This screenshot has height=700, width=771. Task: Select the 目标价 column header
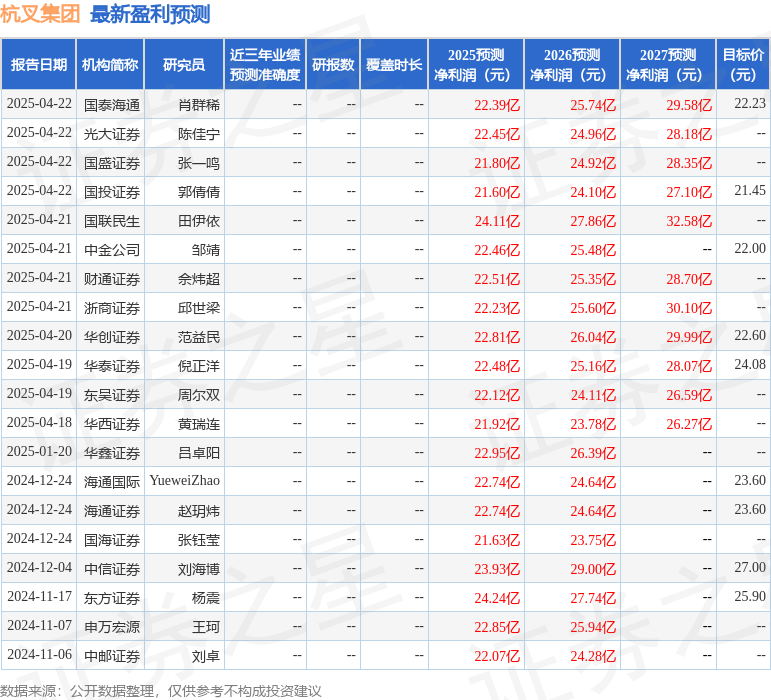(x=743, y=64)
